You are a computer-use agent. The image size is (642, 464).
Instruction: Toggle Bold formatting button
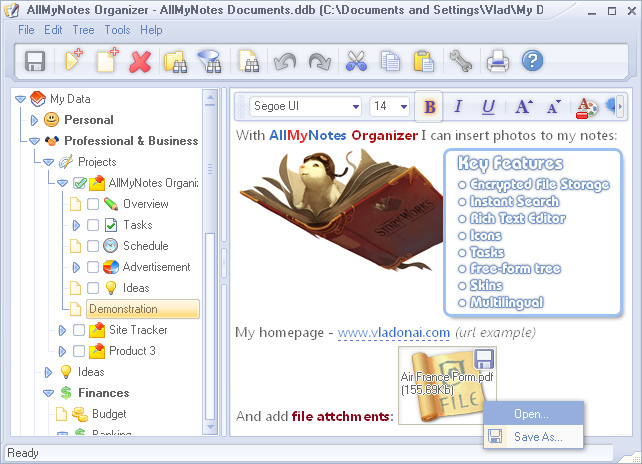pyautogui.click(x=430, y=107)
